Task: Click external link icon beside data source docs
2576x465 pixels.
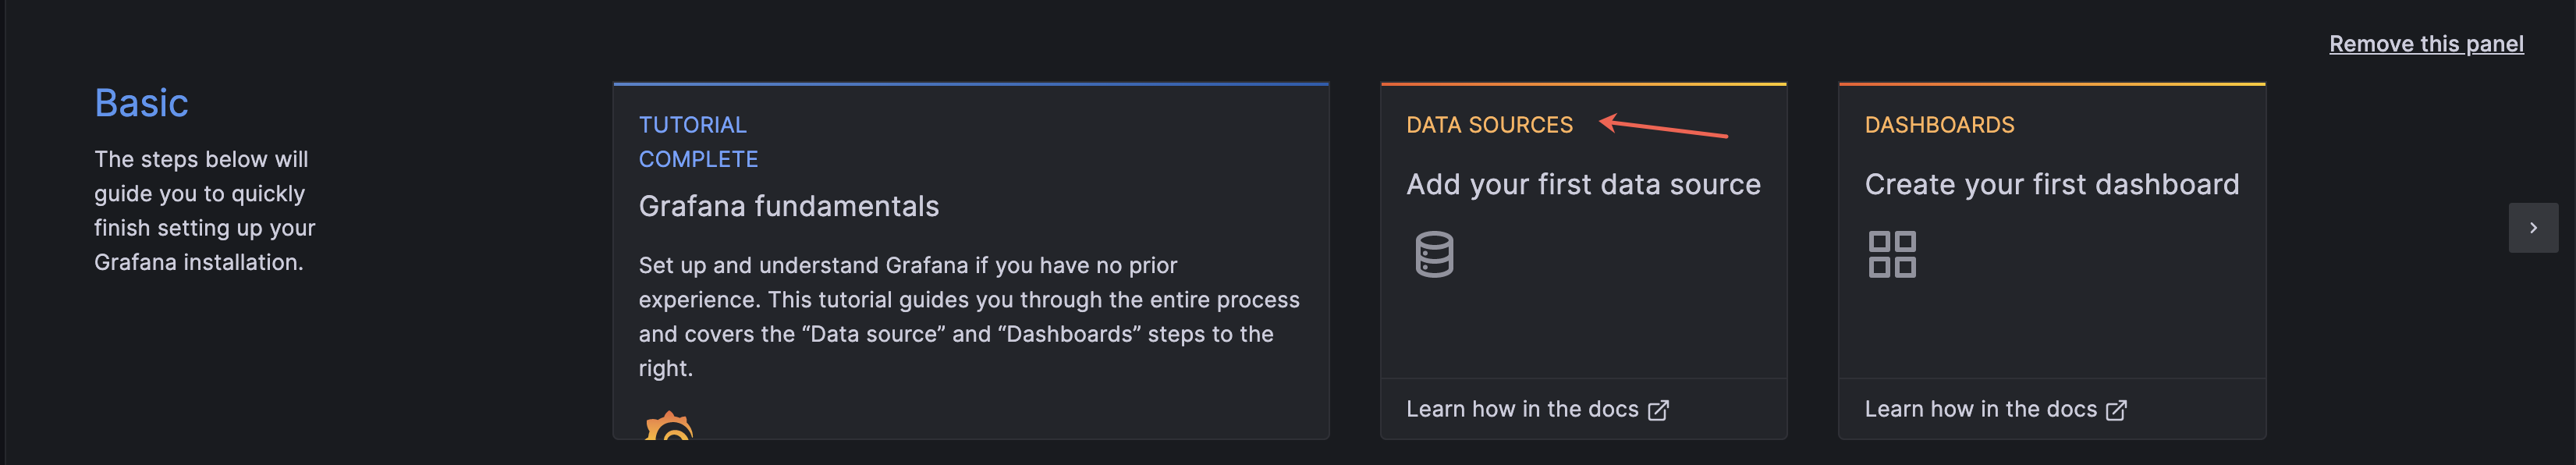Action: click(x=1658, y=410)
